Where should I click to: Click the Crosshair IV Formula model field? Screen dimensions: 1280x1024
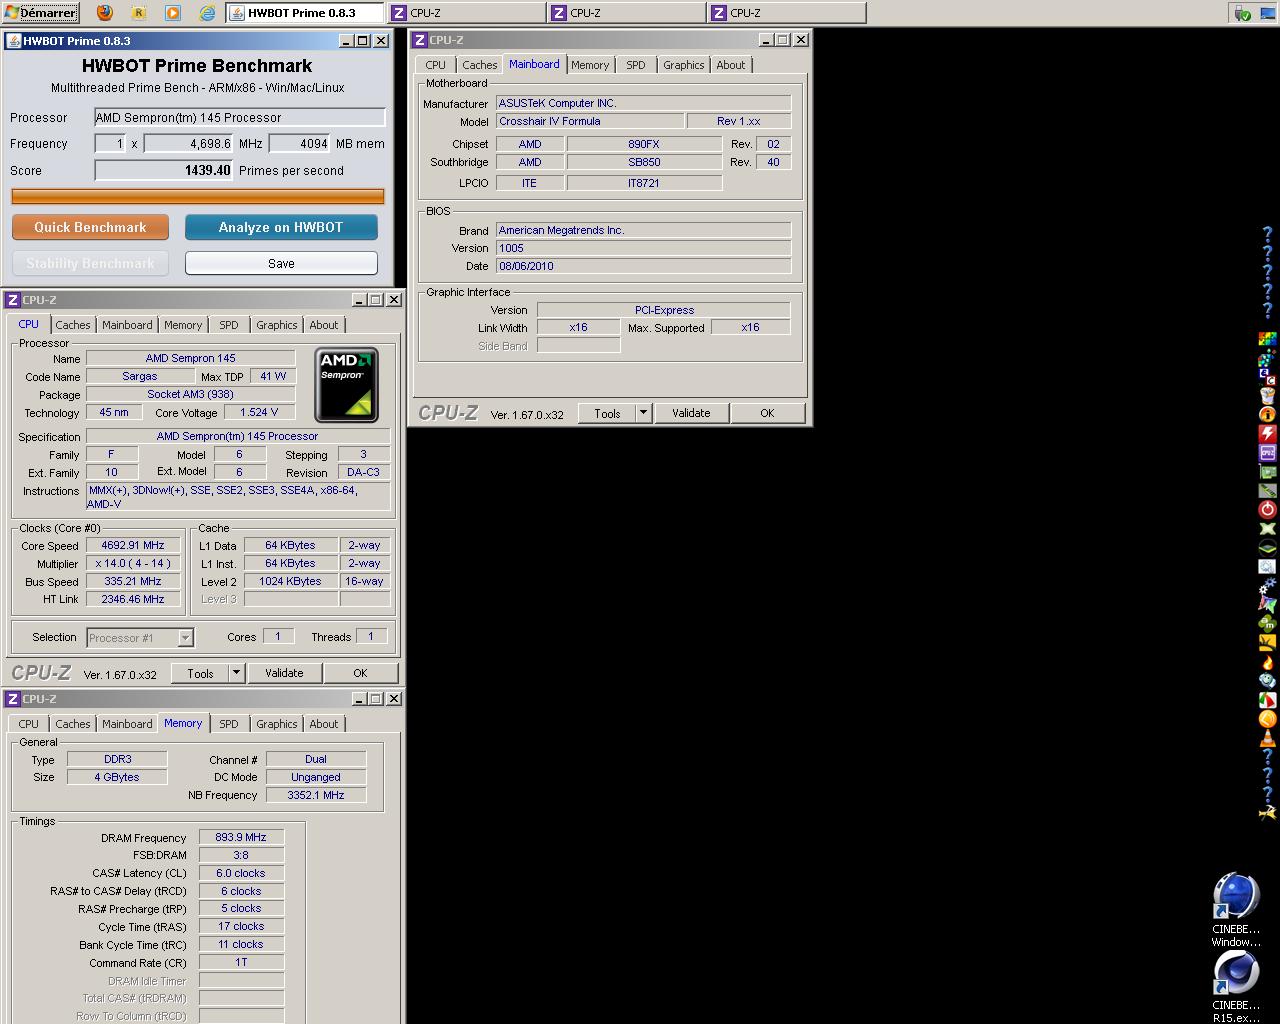click(590, 121)
